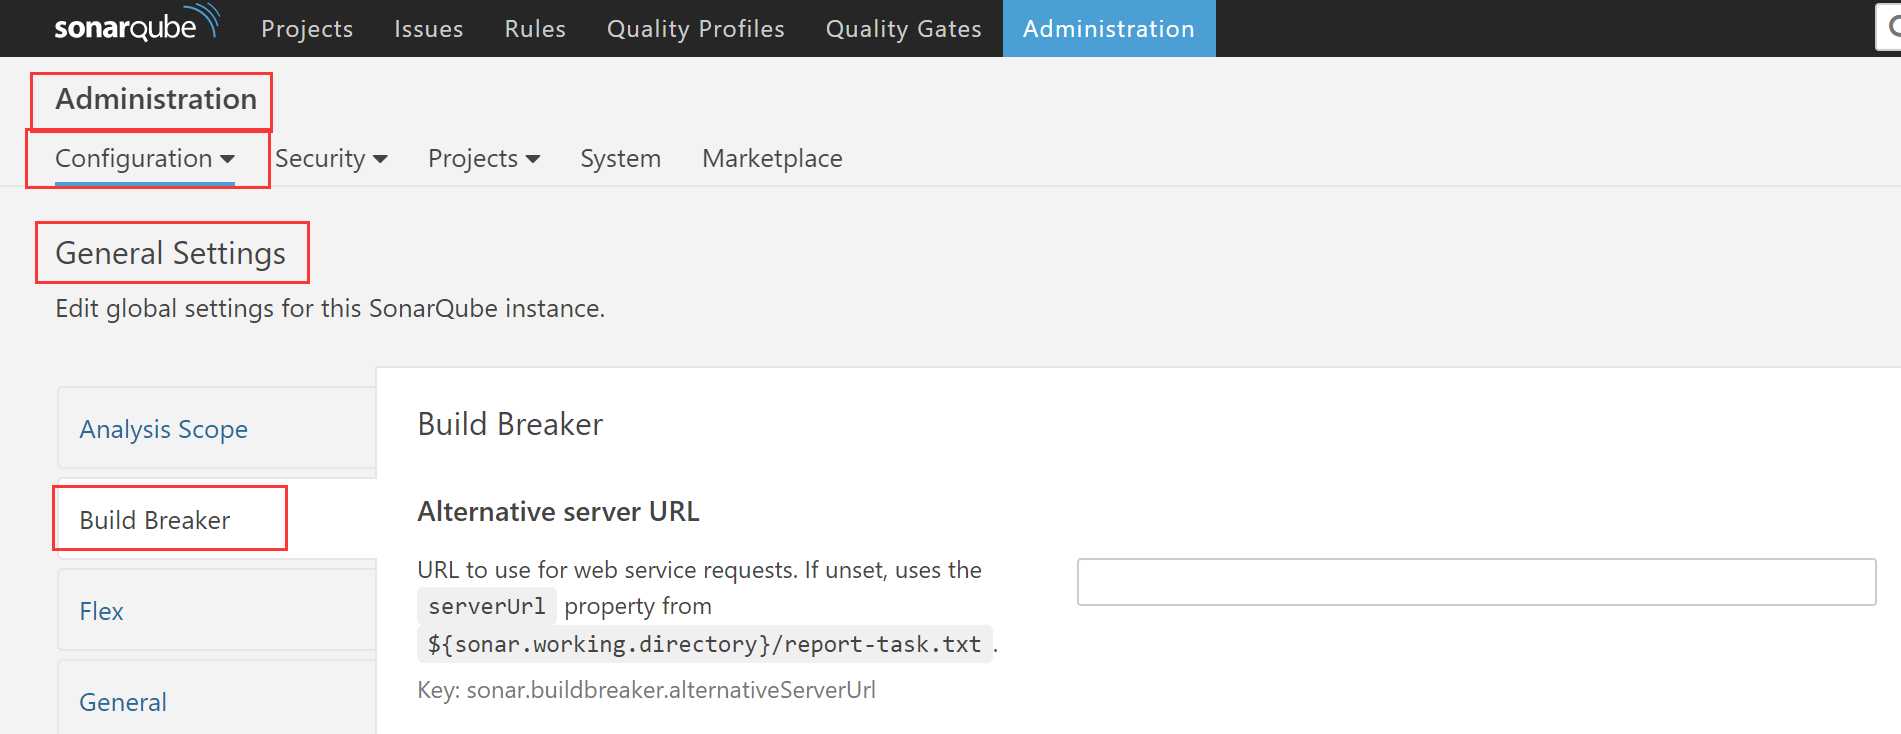Viewport: 1901px width, 734px height.
Task: Open the Rules page
Action: 535,29
